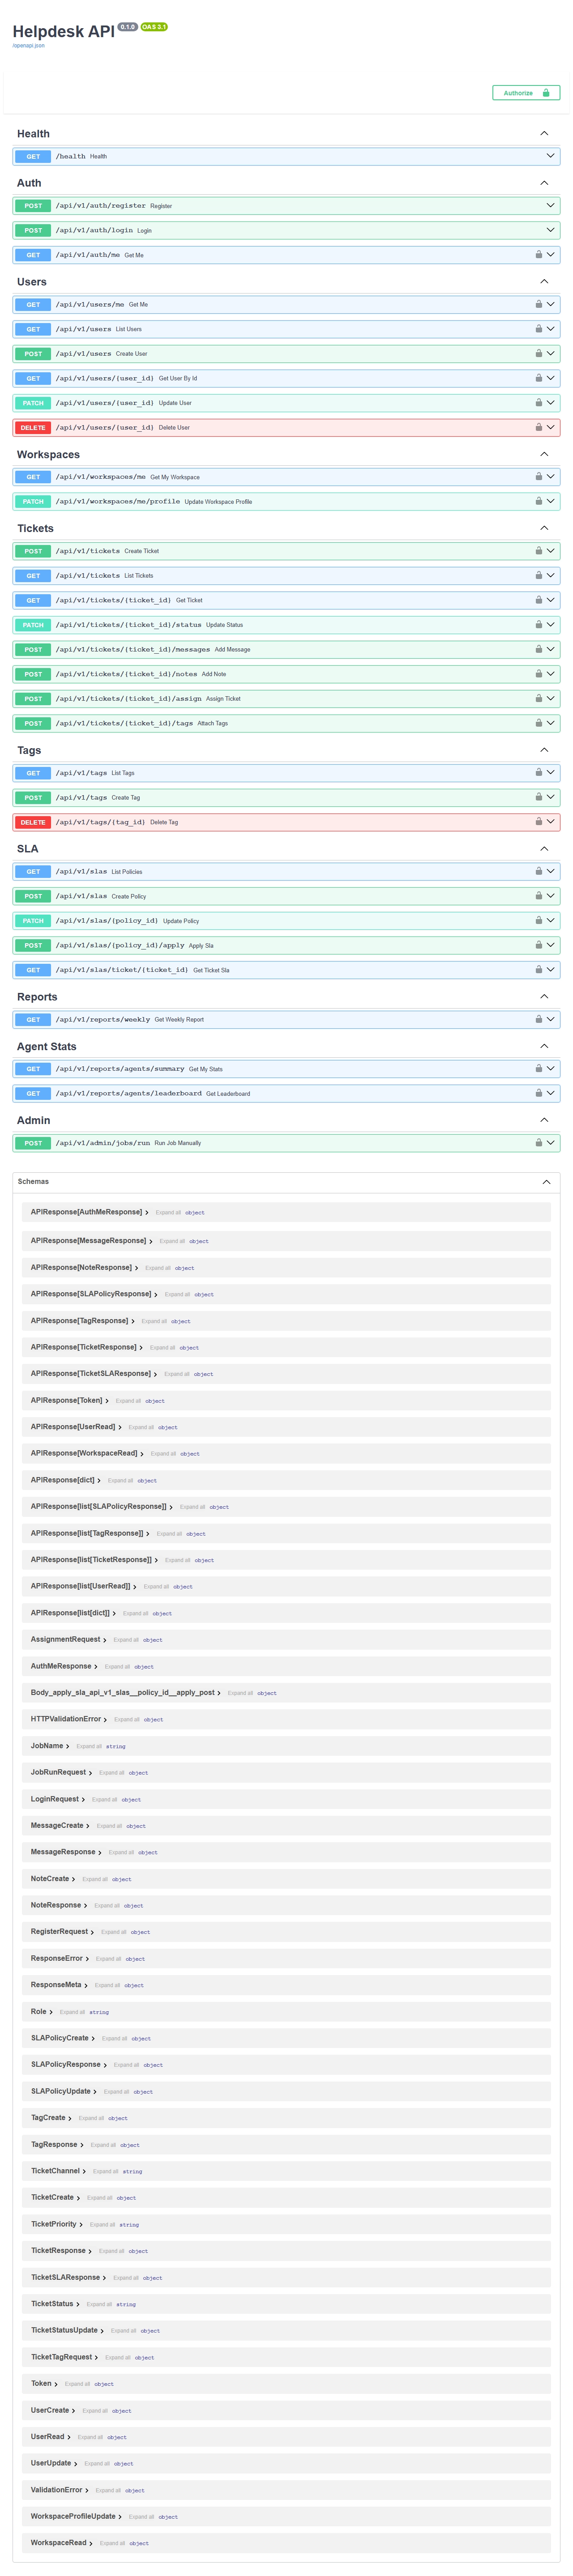
Task: Click lock icon on Delete Tag row
Action: pos(538,821)
